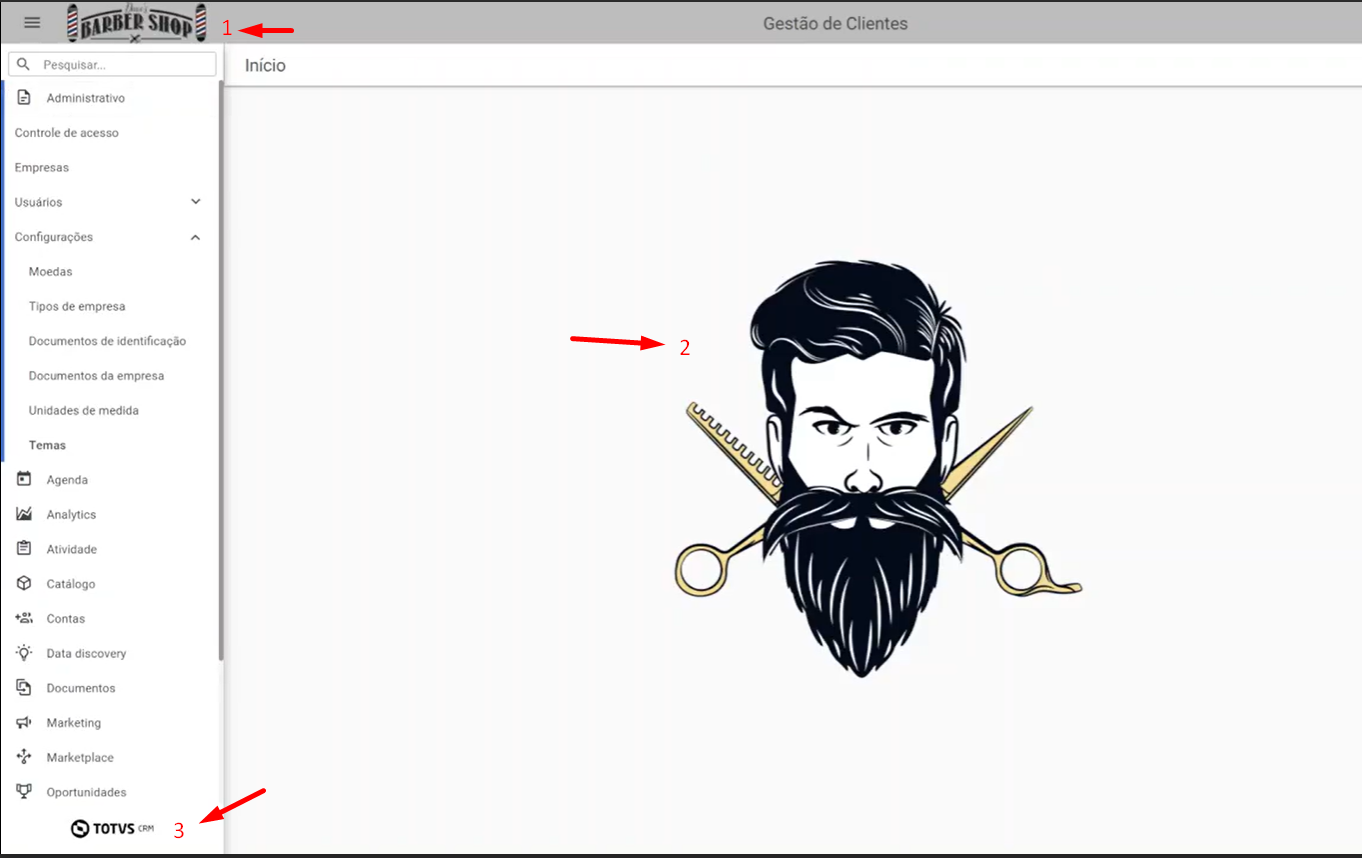This screenshot has width=1362, height=858.
Task: Select the Configurações menu label
Action: pyautogui.click(x=53, y=237)
